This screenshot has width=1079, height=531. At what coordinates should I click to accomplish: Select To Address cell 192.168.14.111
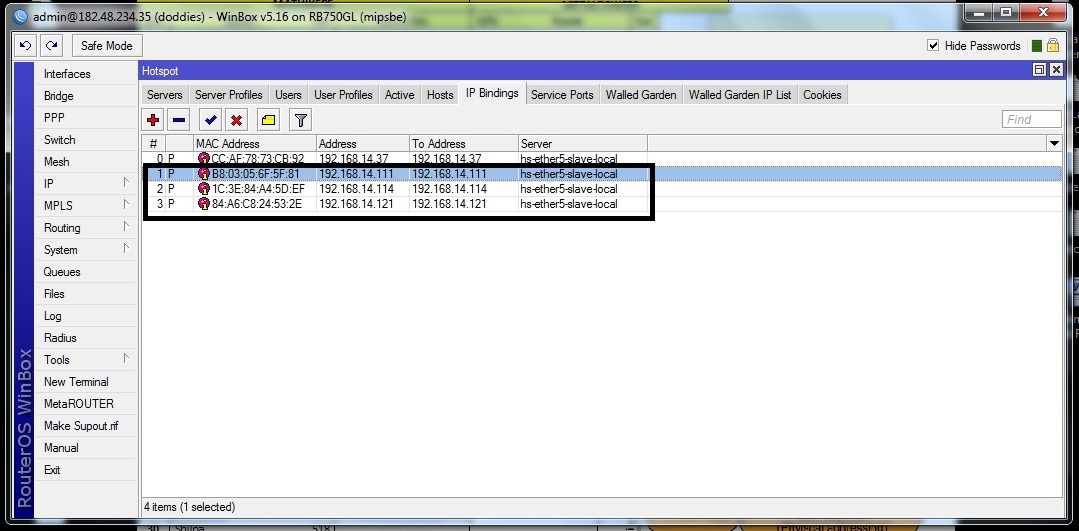coord(464,174)
